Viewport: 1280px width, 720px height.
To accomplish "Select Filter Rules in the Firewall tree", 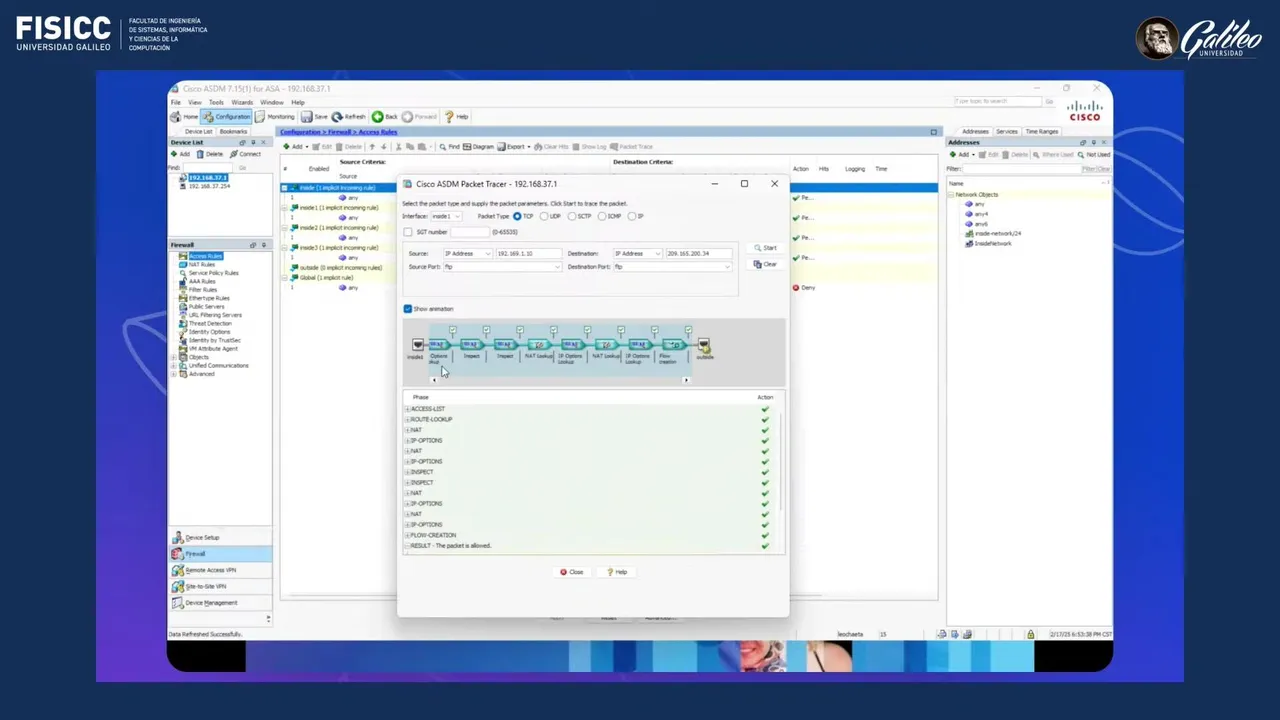I will coord(202,290).
